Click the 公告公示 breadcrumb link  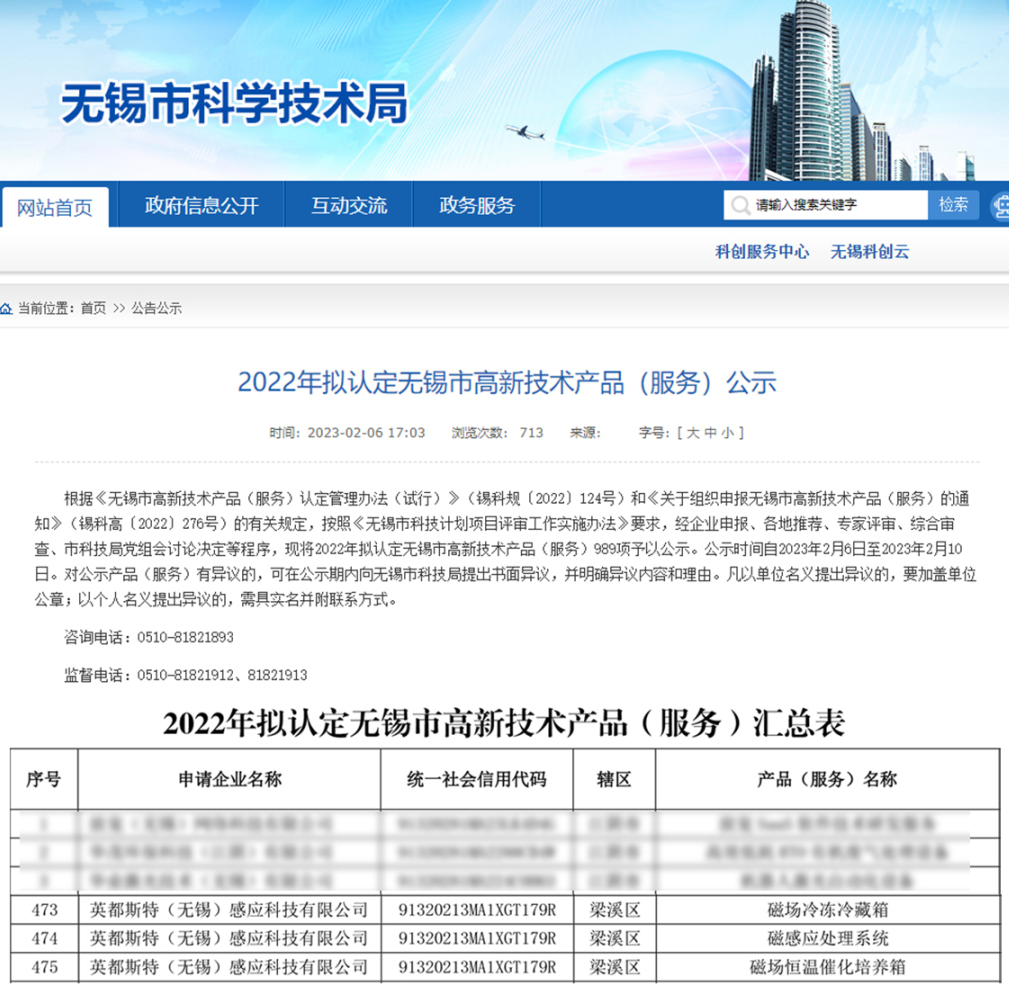click(x=155, y=307)
